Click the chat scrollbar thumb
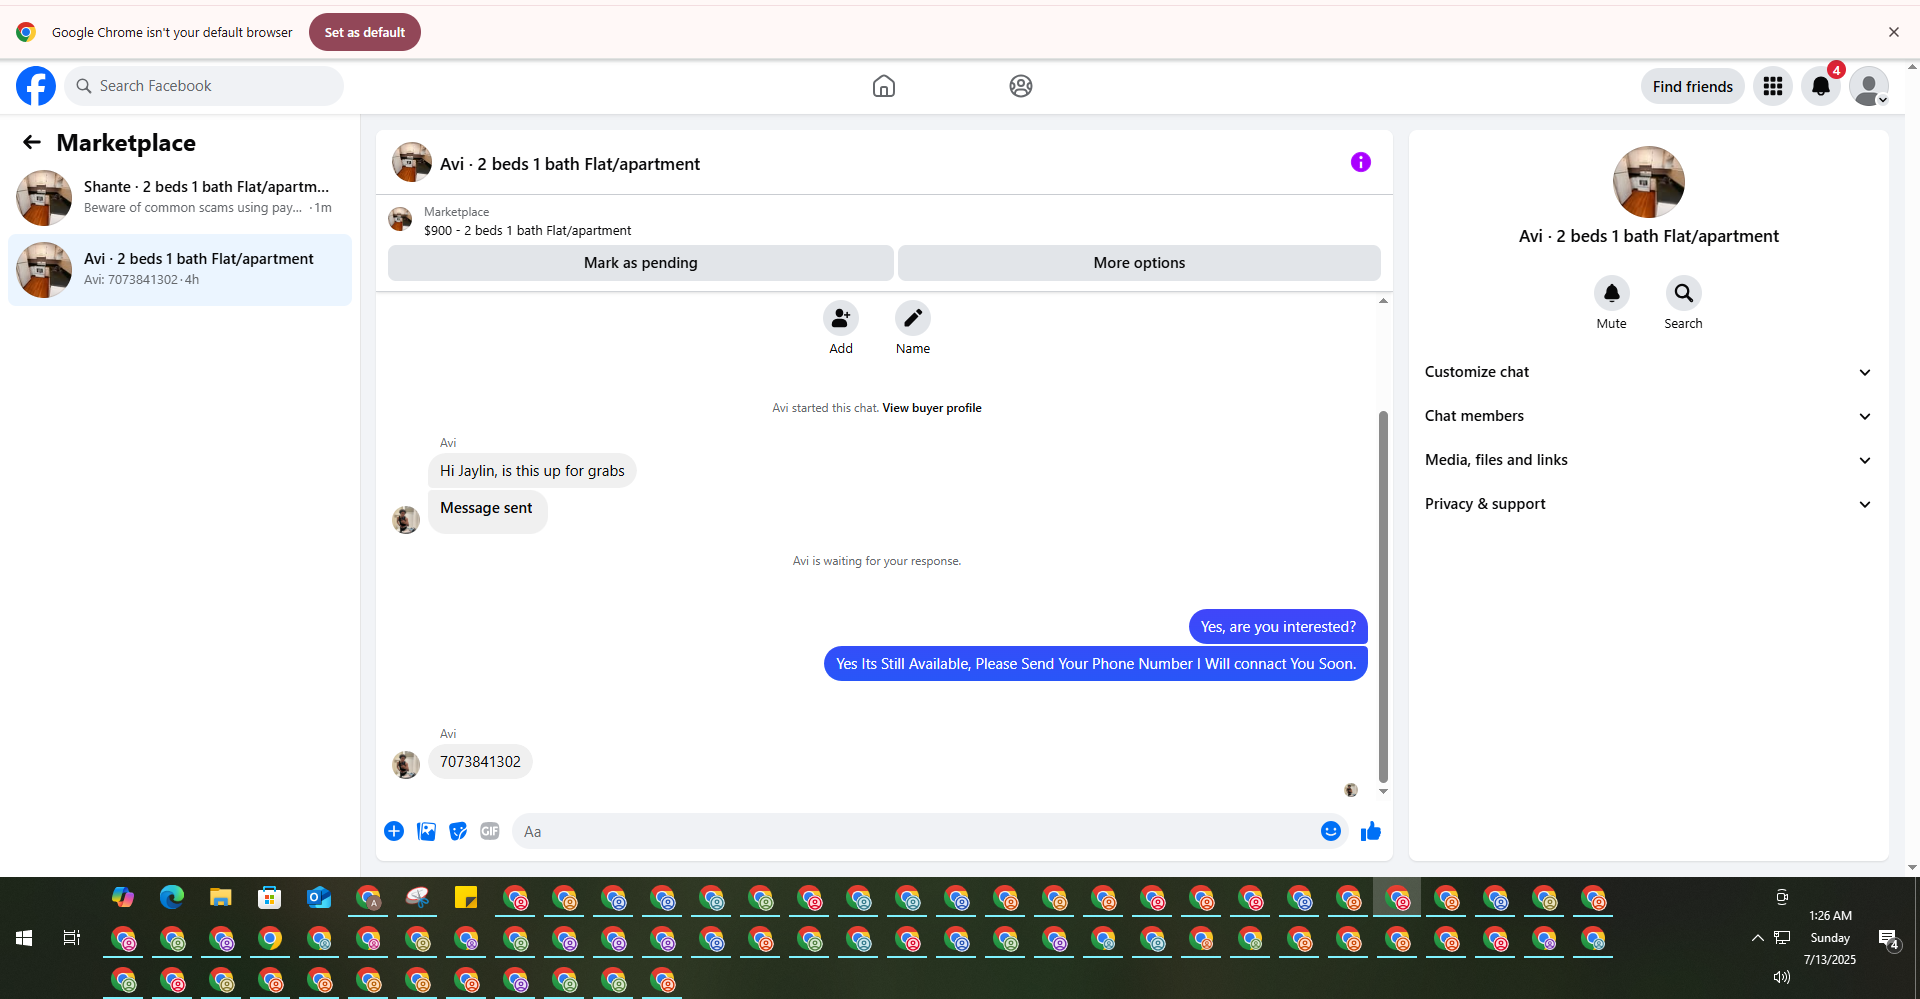The height and width of the screenshot is (999, 1920). (1383, 596)
